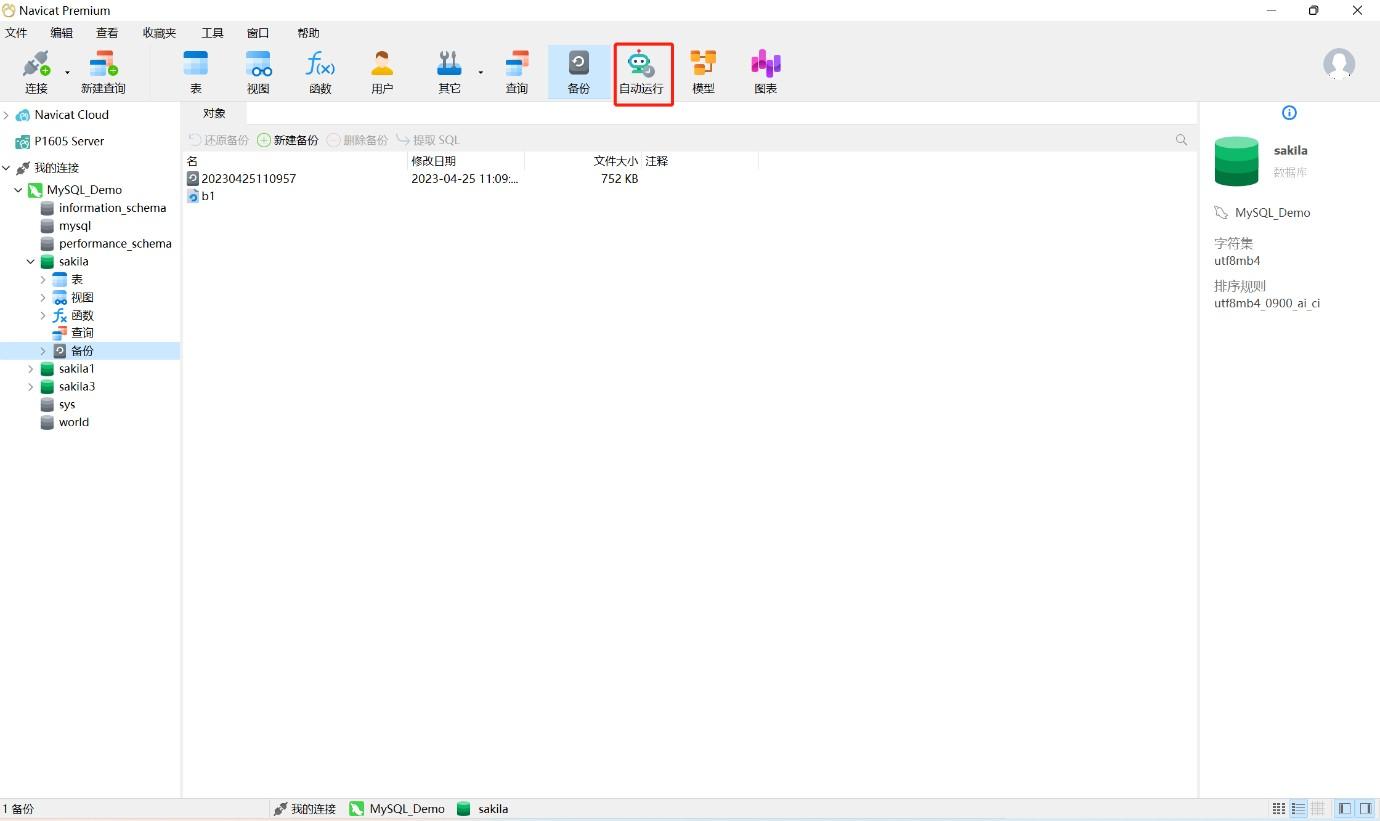This screenshot has width=1380, height=821.
Task: Expand the sakila1 database node
Action: tap(31, 369)
